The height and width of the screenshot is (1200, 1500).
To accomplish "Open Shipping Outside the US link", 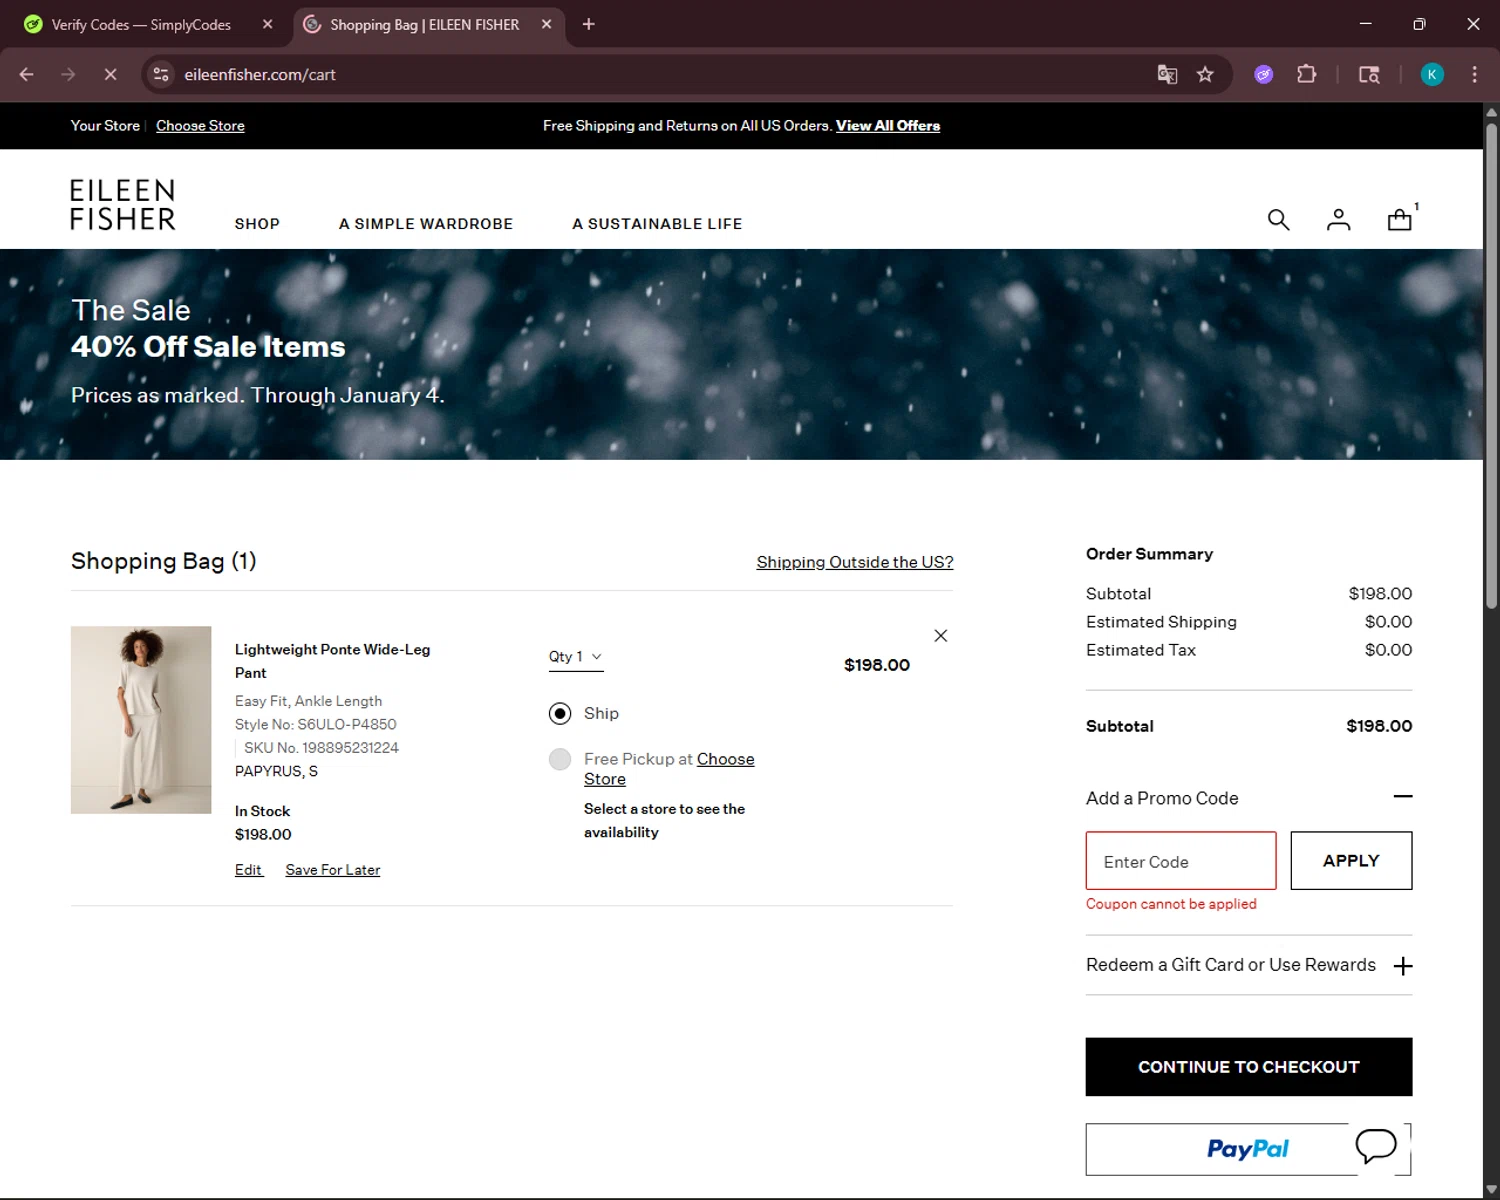I will tap(855, 562).
